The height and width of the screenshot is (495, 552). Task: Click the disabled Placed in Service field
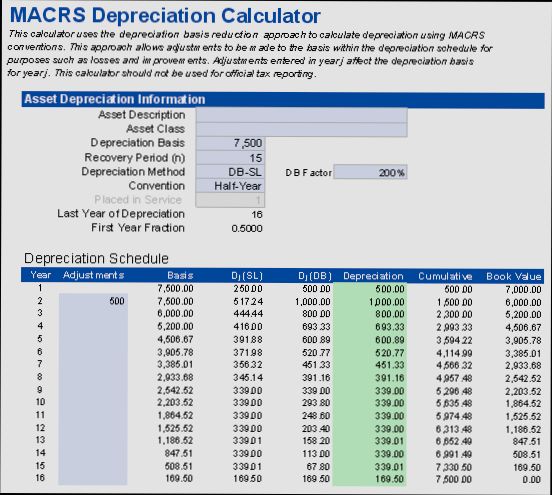point(230,200)
